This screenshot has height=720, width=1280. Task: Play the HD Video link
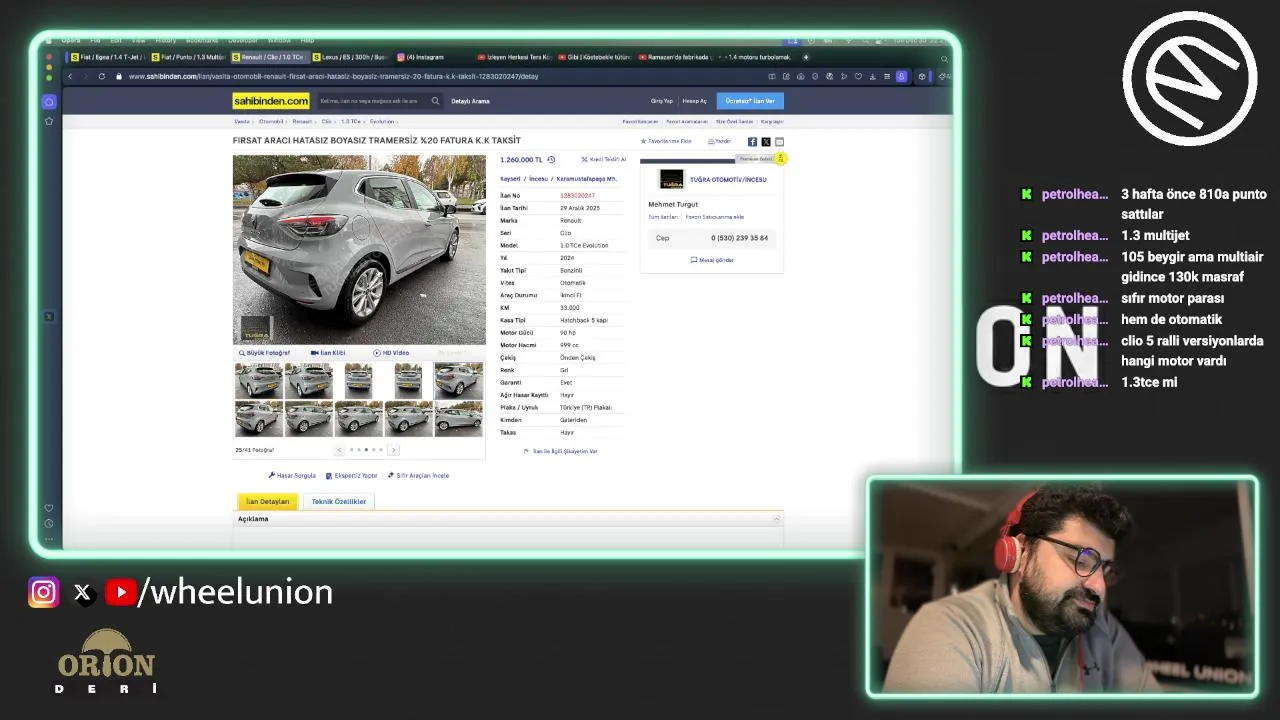tap(391, 353)
